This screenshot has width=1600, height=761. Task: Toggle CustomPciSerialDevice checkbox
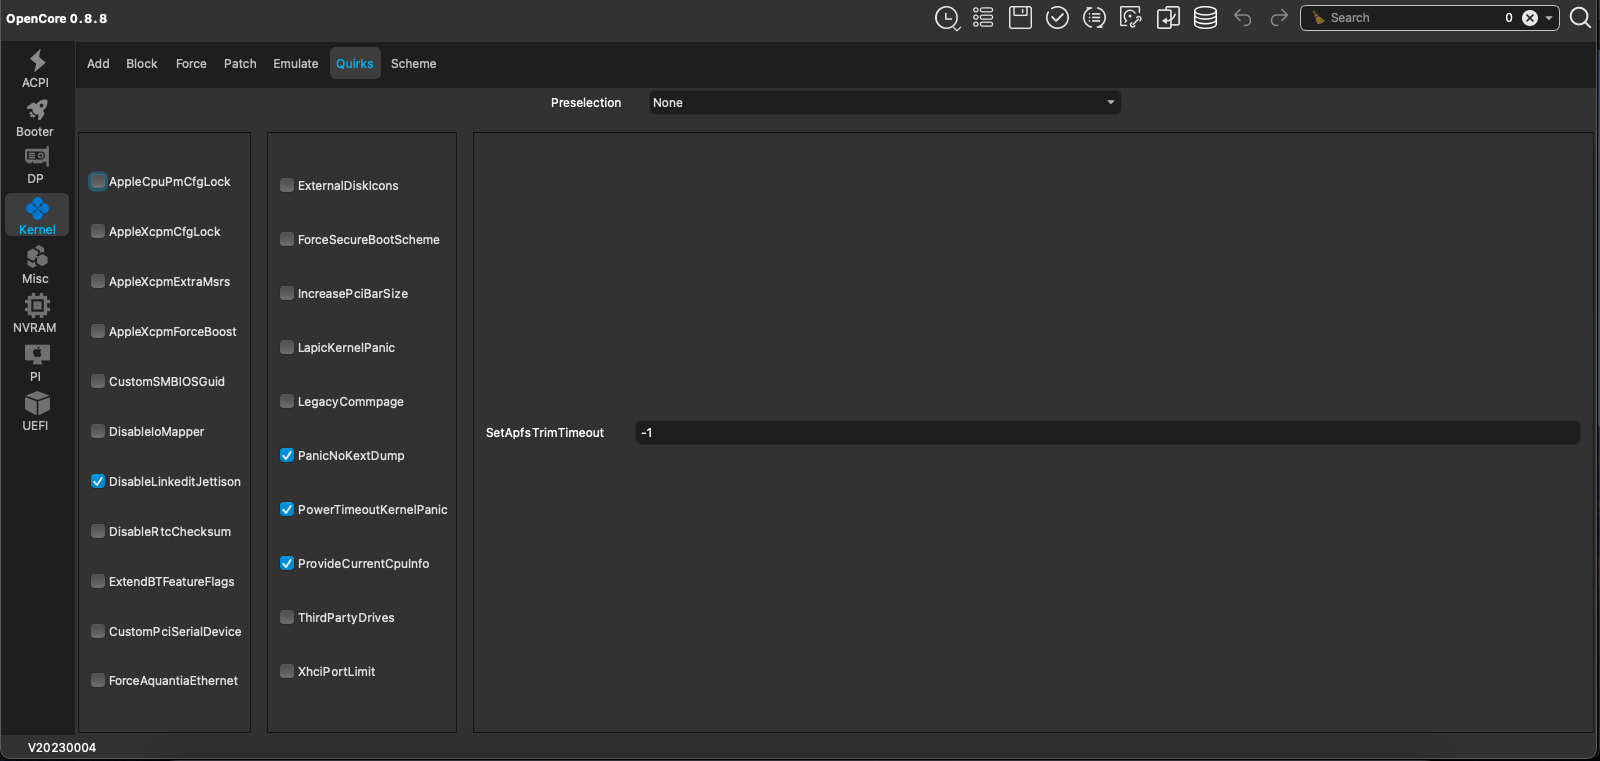[98, 632]
